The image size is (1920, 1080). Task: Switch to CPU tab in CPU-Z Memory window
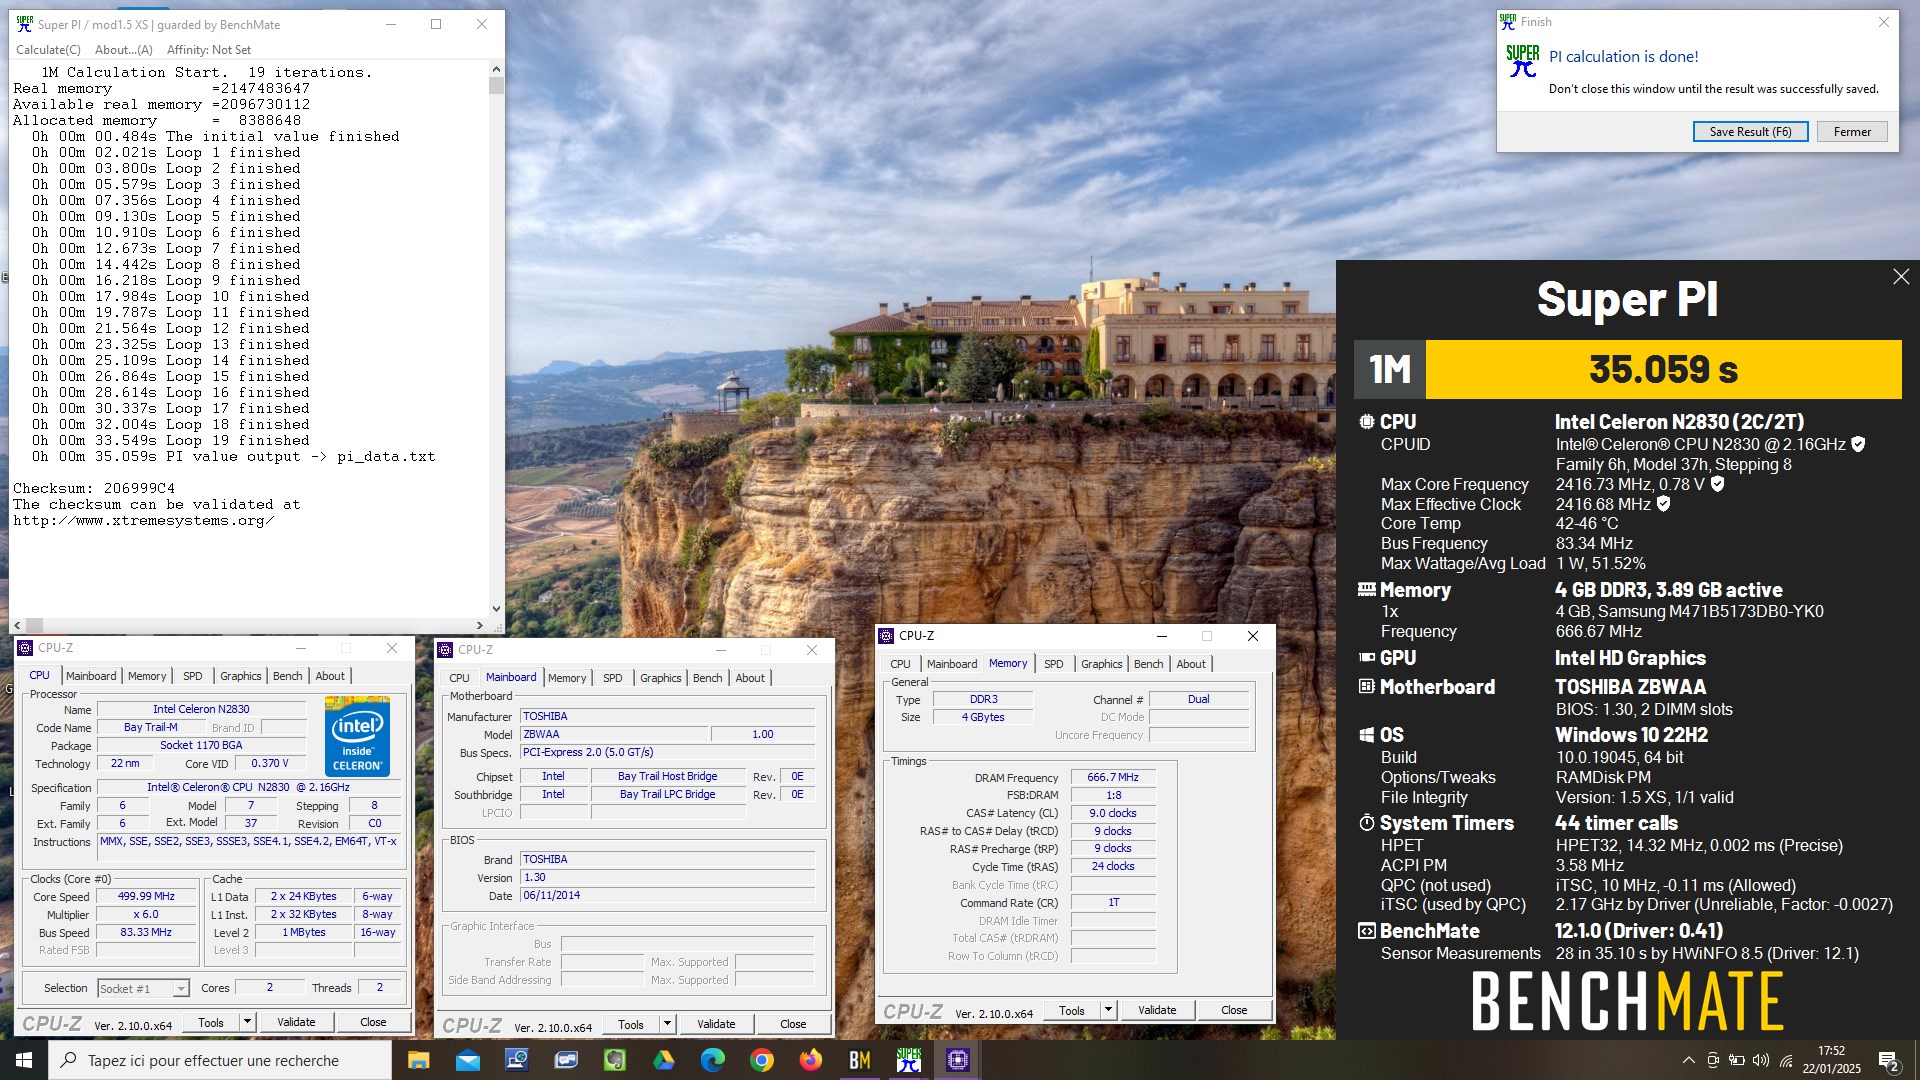click(x=900, y=664)
